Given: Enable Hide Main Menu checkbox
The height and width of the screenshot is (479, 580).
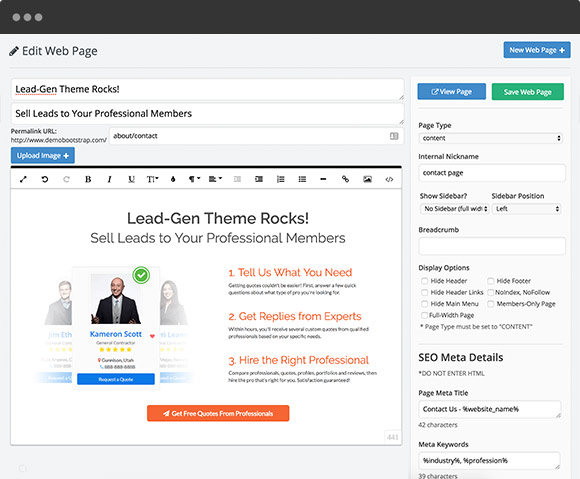Looking at the screenshot, I should [x=424, y=304].
